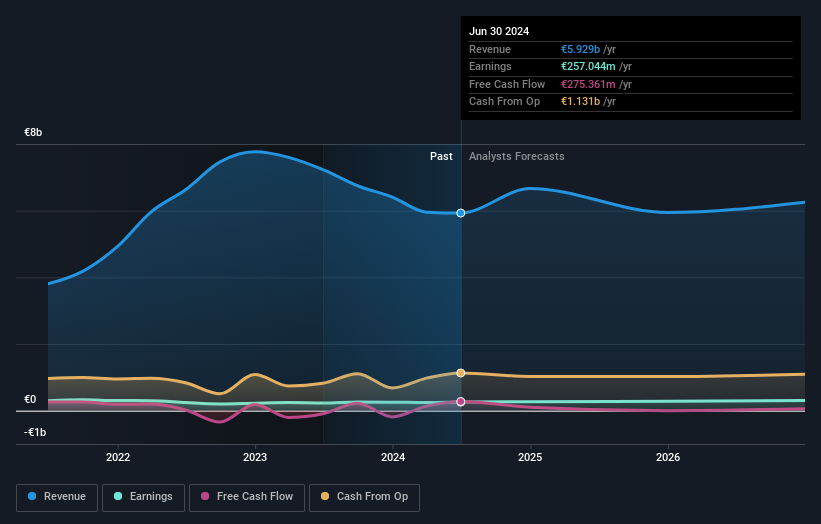Image resolution: width=821 pixels, height=524 pixels.
Task: Click the 2026 x-axis label
Action: (x=668, y=457)
